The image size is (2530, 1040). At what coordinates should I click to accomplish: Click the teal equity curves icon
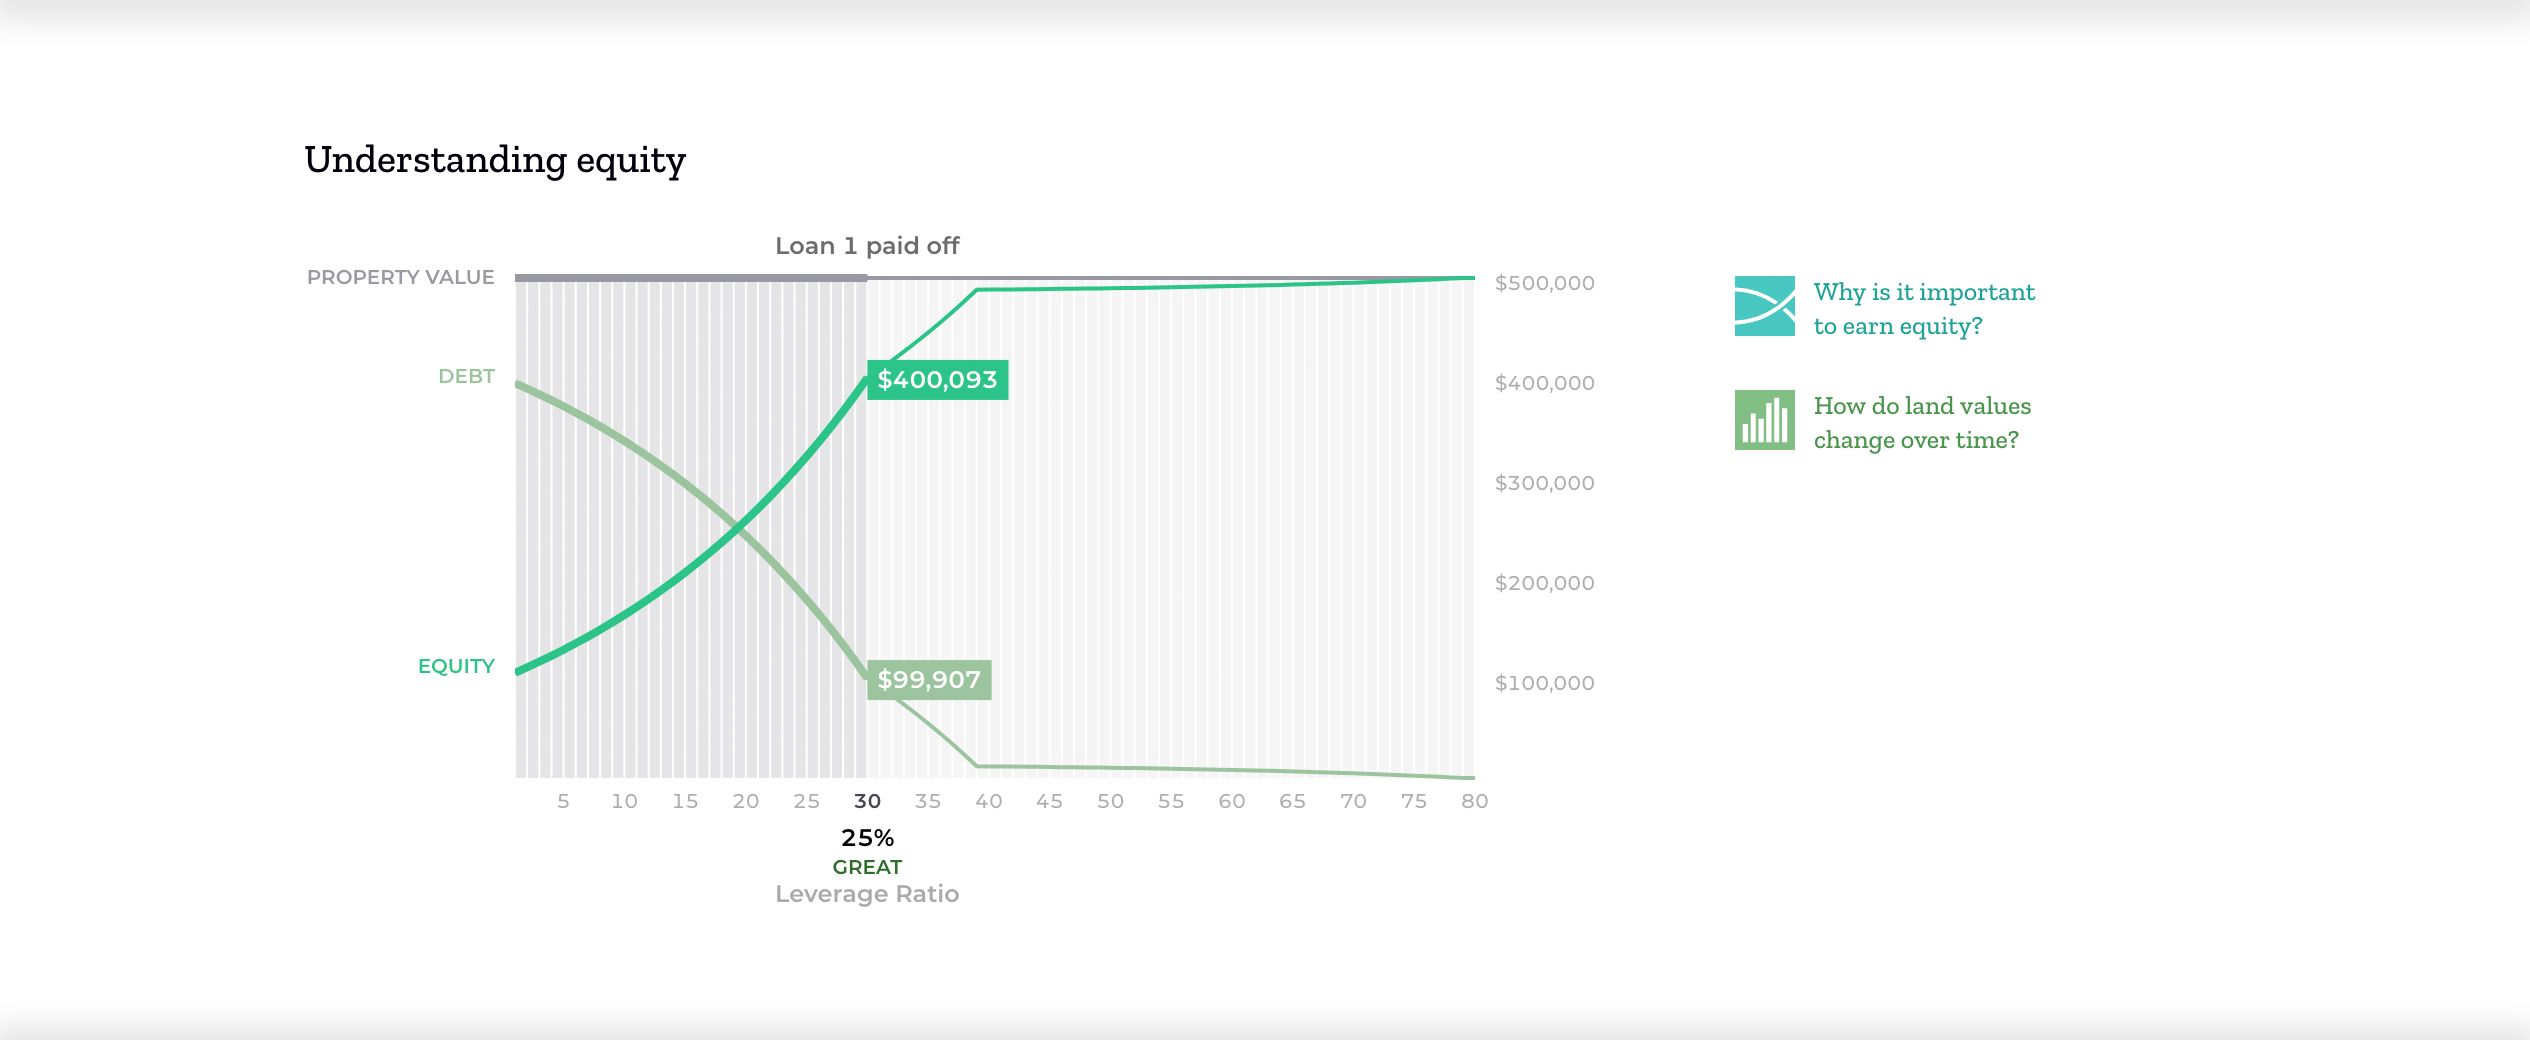pyautogui.click(x=1764, y=306)
